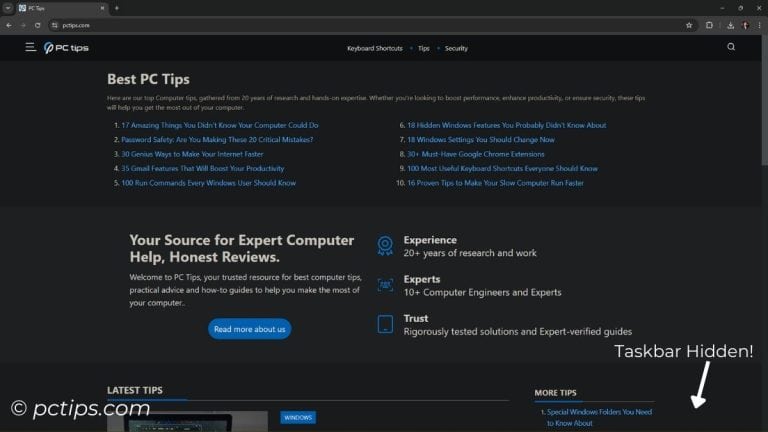View site information icon in address bar
The height and width of the screenshot is (432, 768).
pos(55,25)
